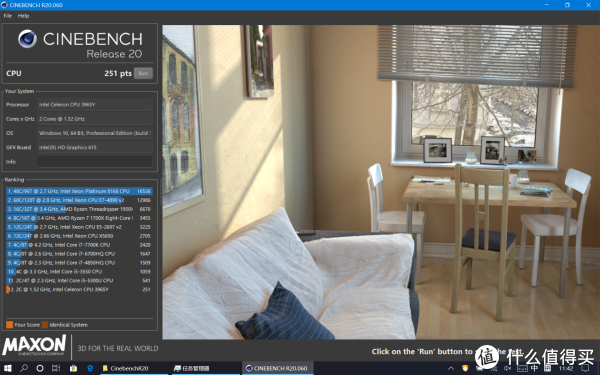Screen dimensions: 600x375
Task: Click in the Info text field
Action: click(x=95, y=161)
